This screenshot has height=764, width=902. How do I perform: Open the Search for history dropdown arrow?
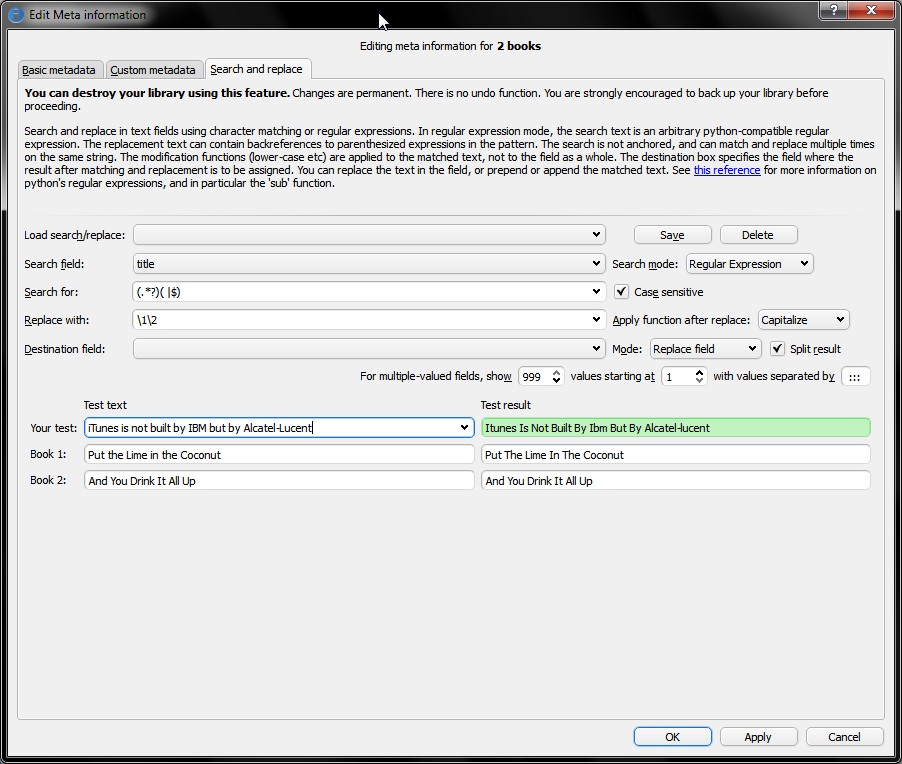pyautogui.click(x=596, y=292)
